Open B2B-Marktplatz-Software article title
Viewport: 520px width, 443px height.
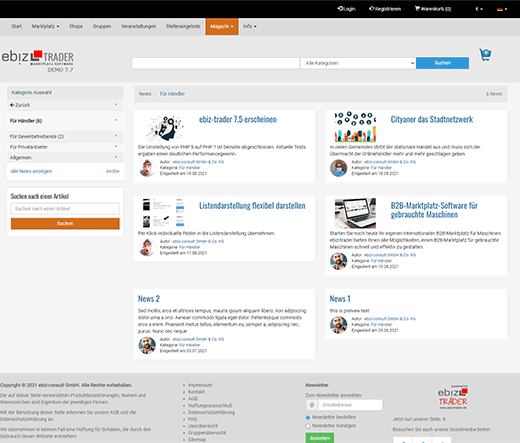point(434,210)
